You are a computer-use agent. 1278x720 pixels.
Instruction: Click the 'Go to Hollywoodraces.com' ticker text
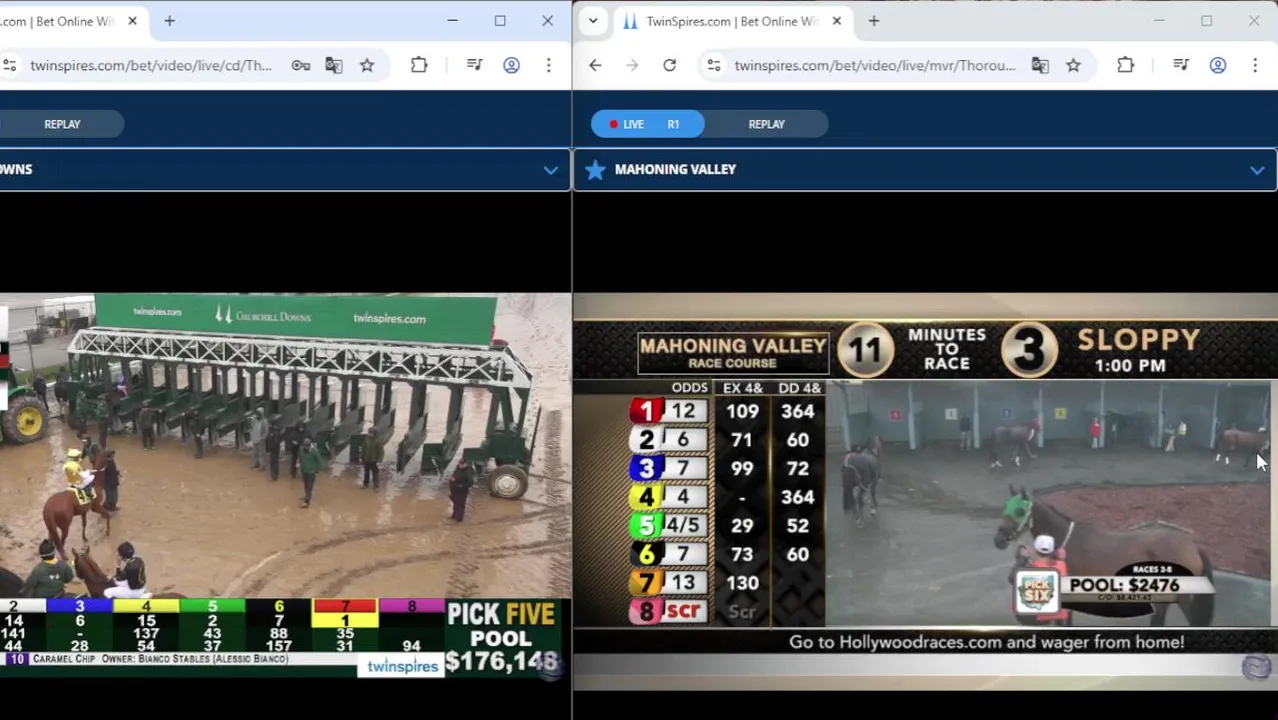click(x=986, y=642)
